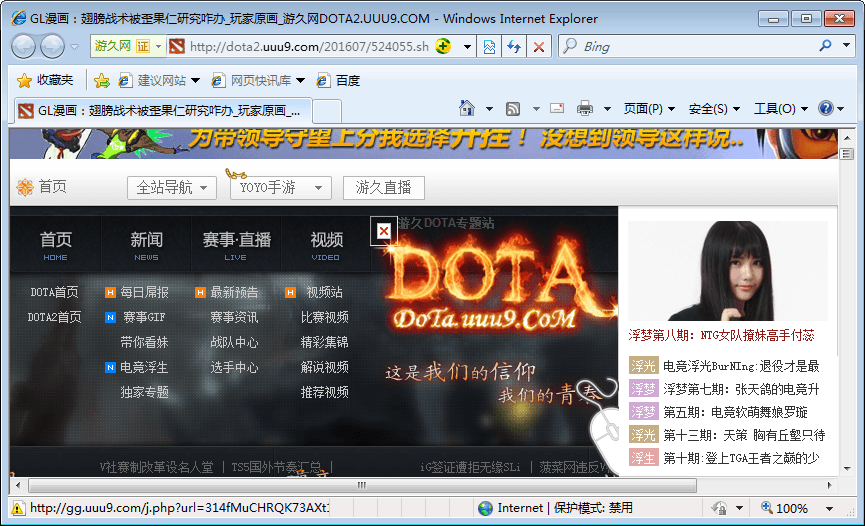Image resolution: width=865 pixels, height=526 pixels.
Task: Click the horizontal scrollbar thumb
Action: pyautogui.click(x=362, y=485)
